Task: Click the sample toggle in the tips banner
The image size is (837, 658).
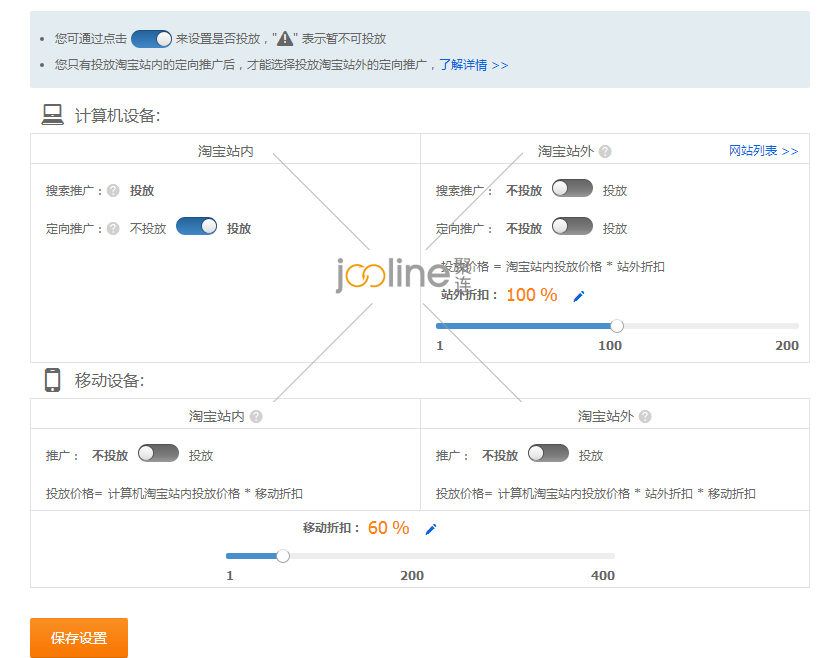Action: click(x=152, y=39)
